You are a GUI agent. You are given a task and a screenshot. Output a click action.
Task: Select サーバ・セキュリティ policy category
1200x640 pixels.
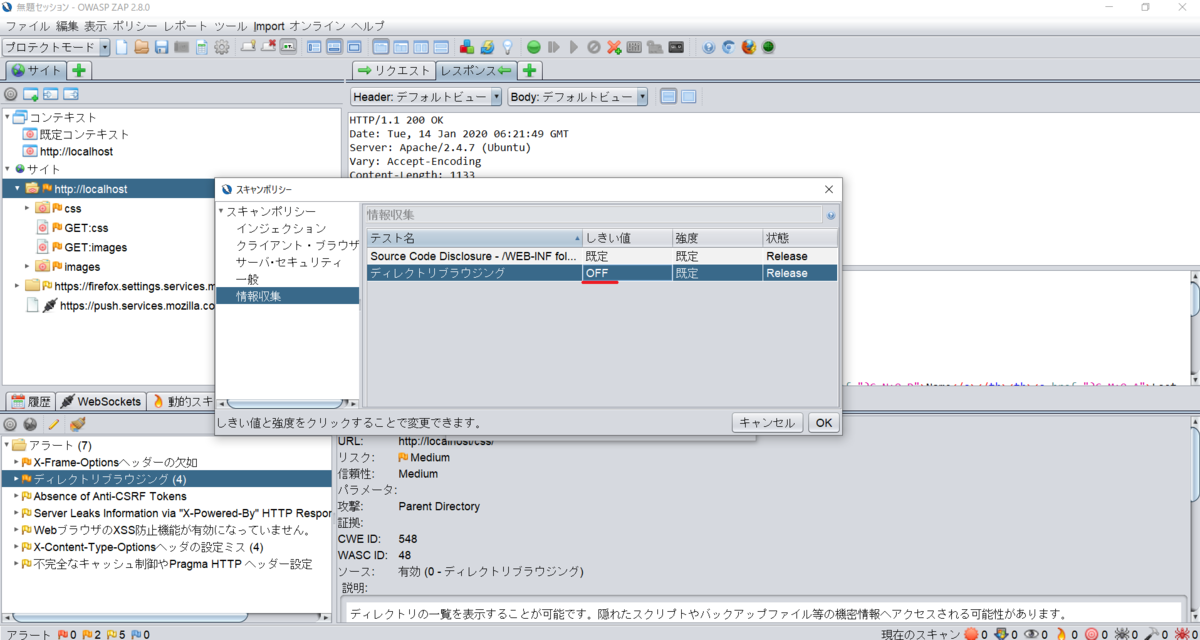pyautogui.click(x=289, y=262)
